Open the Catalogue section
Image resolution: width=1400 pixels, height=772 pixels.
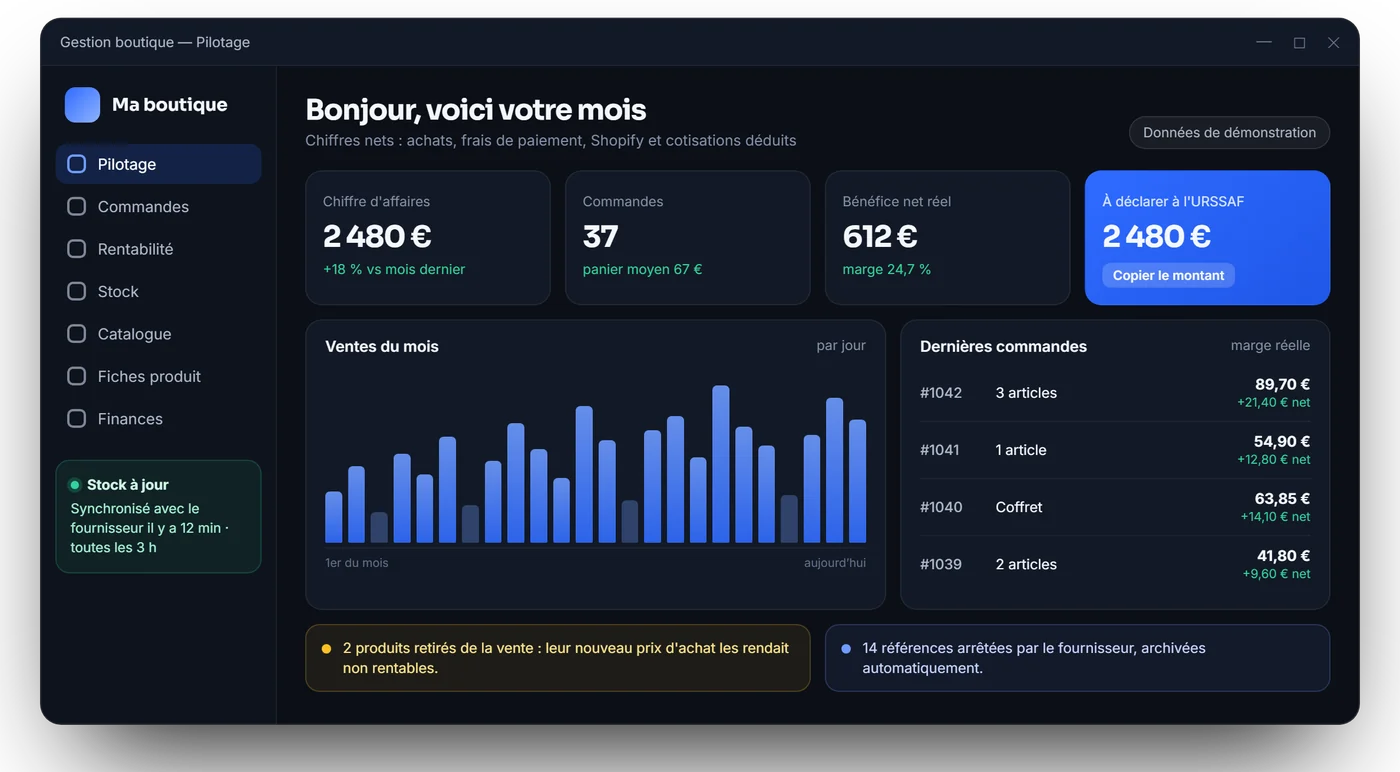tap(158, 334)
